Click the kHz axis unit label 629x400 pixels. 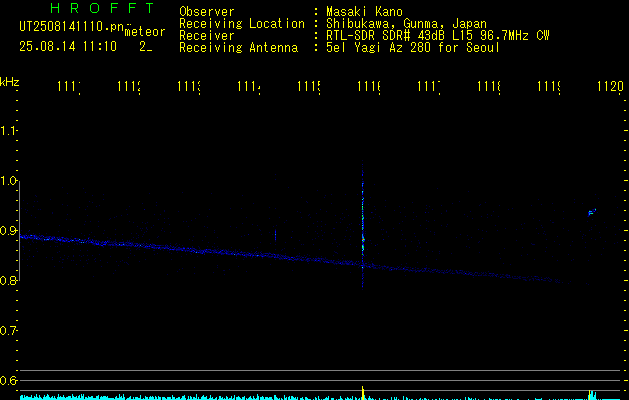tap(9, 82)
